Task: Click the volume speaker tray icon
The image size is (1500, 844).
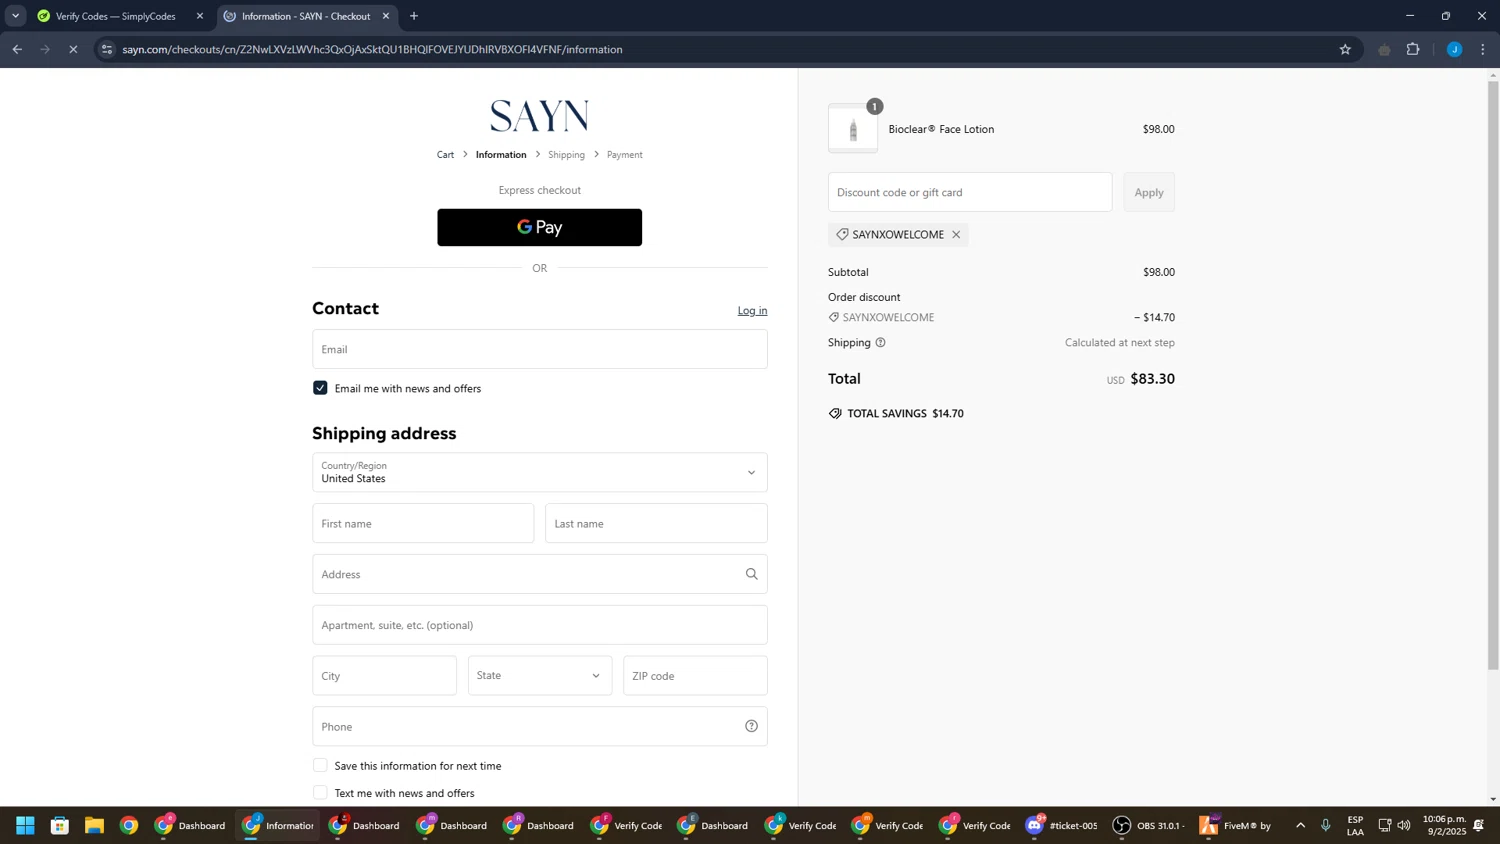Action: 1404,825
